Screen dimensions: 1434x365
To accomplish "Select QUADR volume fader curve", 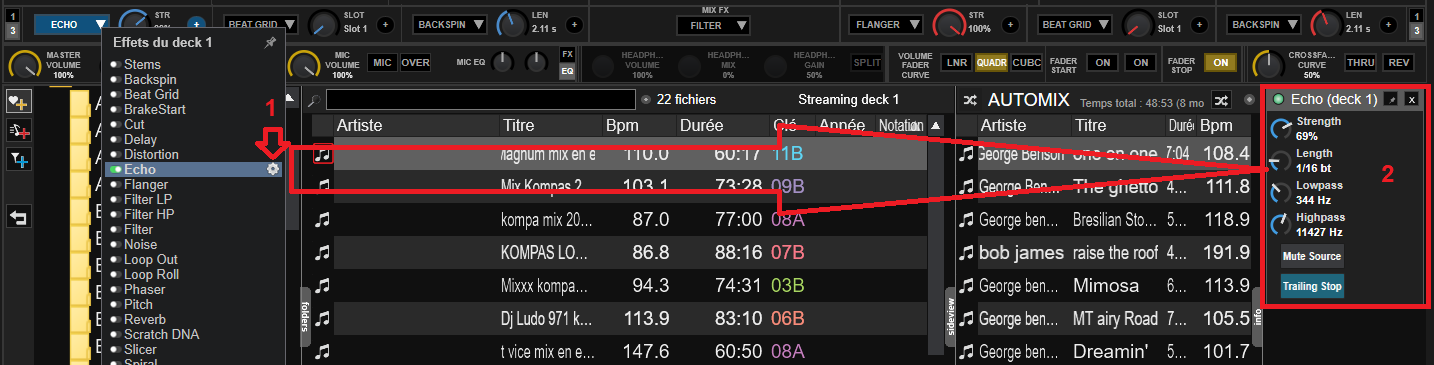I will click(991, 62).
